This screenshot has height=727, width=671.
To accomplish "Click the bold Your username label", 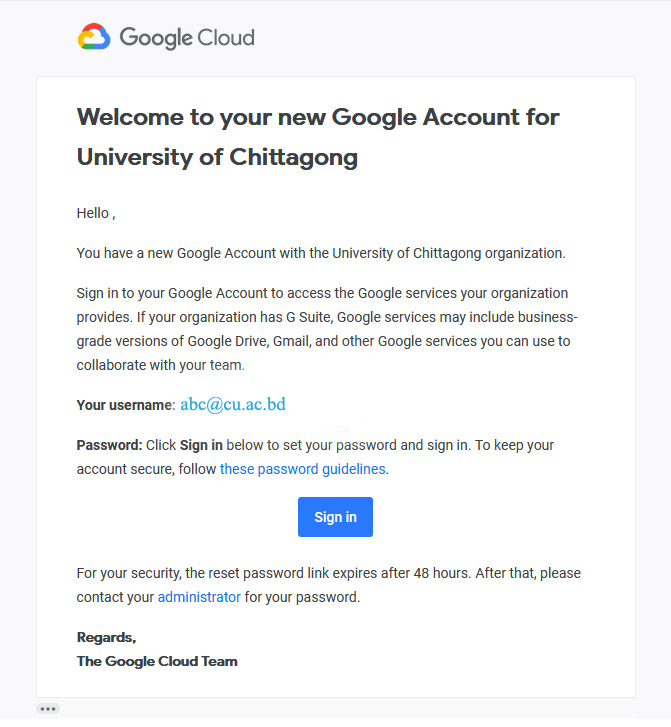I will click(125, 405).
